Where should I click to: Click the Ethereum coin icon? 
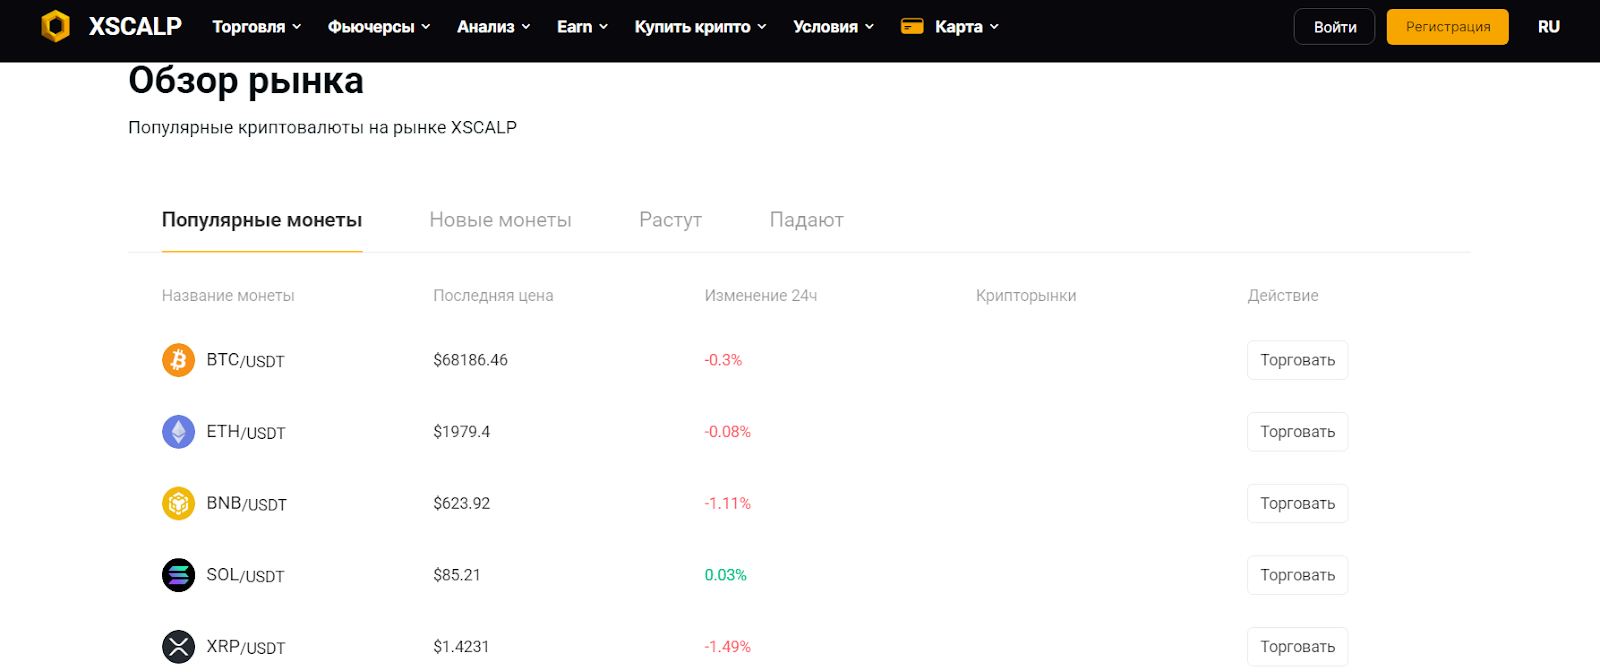[178, 432]
